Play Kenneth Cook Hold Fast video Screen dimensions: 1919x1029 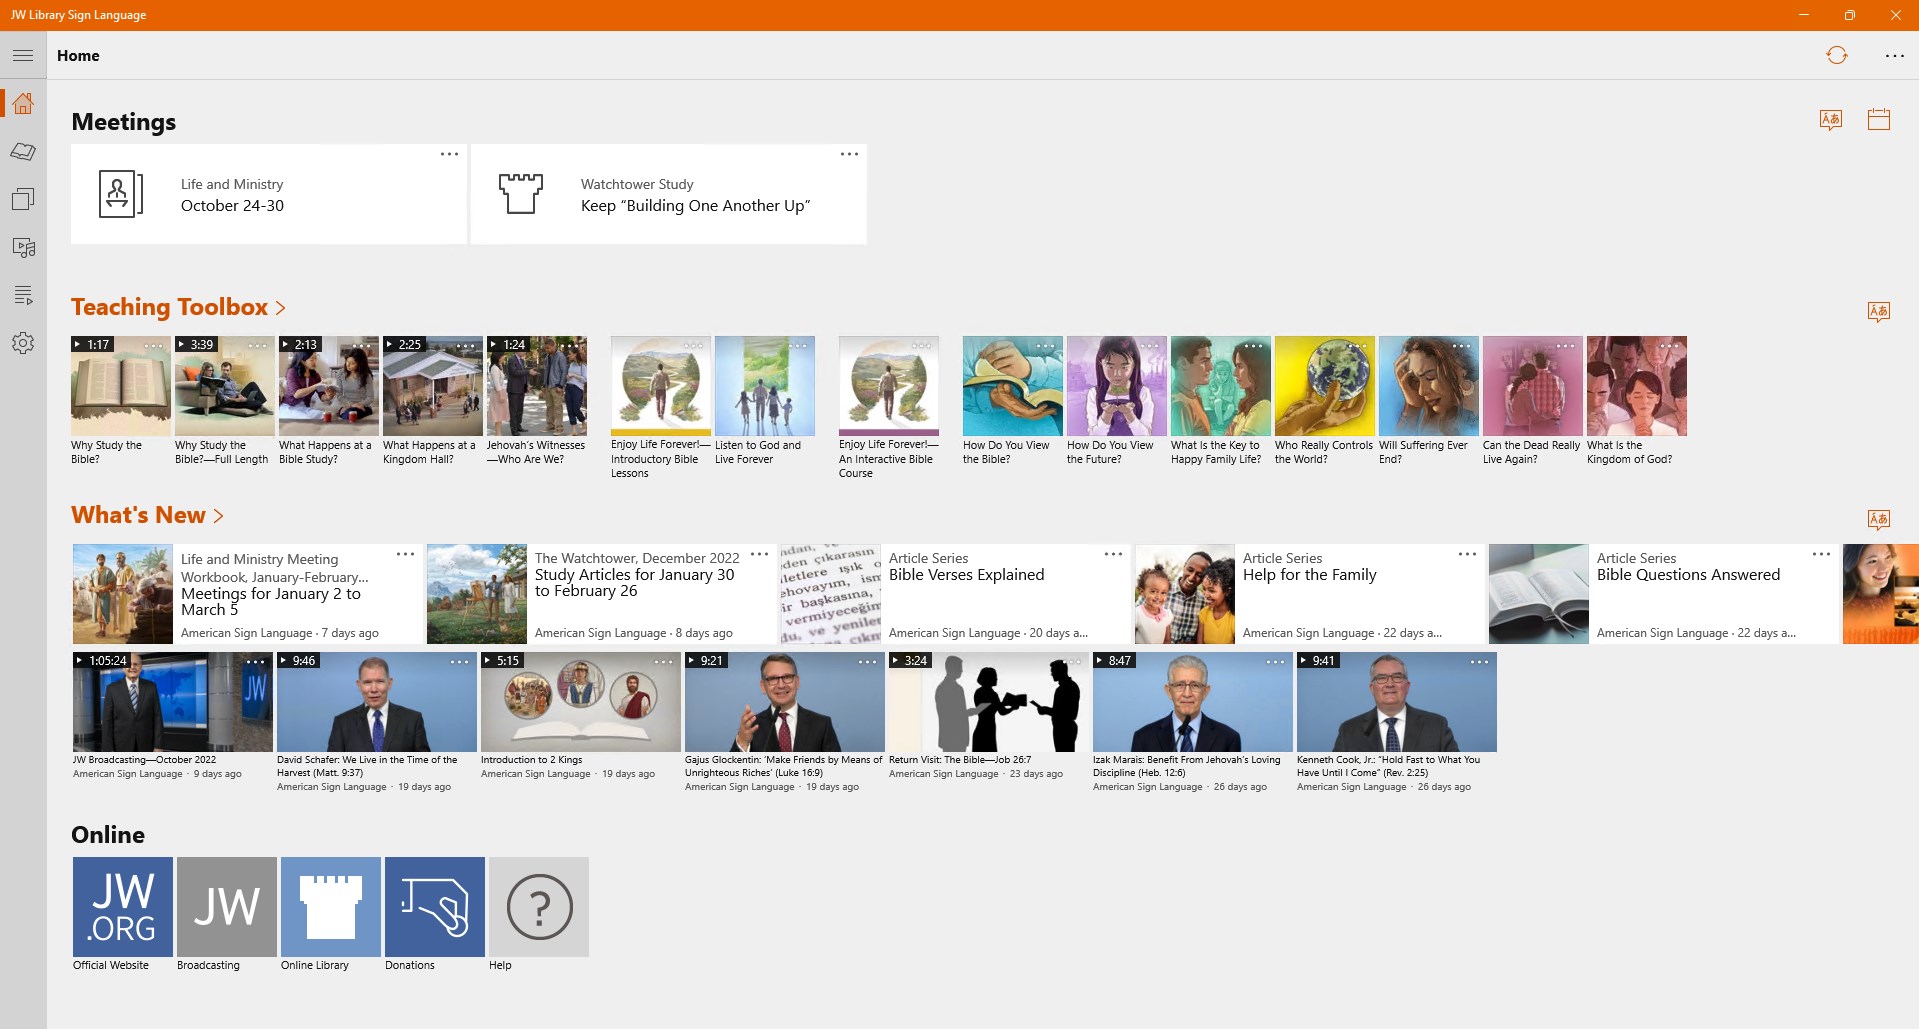1397,702
